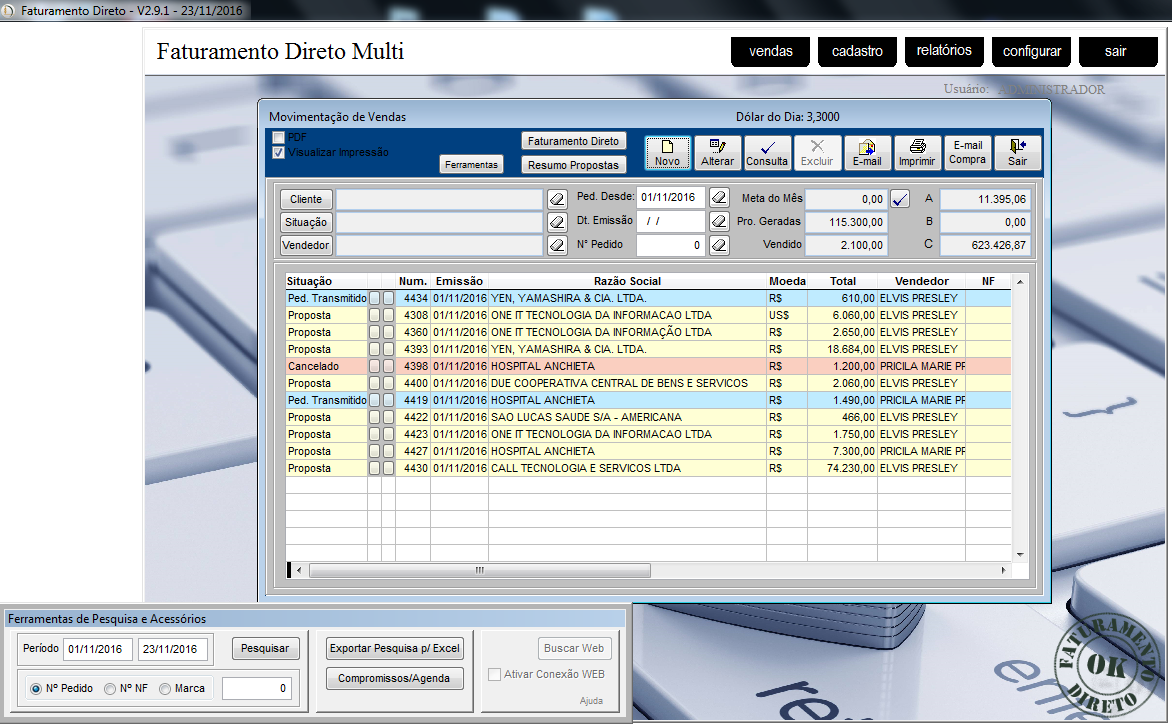The height and width of the screenshot is (726, 1174).
Task: Uncheck Visualizar Impressão option
Action: pyautogui.click(x=279, y=152)
